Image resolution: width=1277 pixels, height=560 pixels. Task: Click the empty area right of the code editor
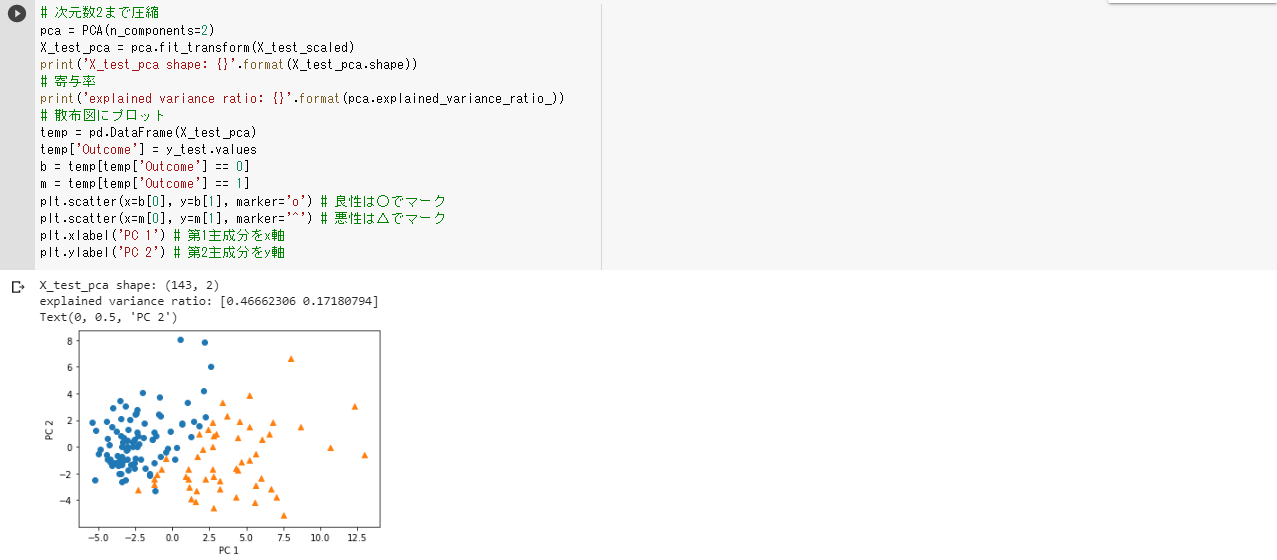tap(938, 137)
